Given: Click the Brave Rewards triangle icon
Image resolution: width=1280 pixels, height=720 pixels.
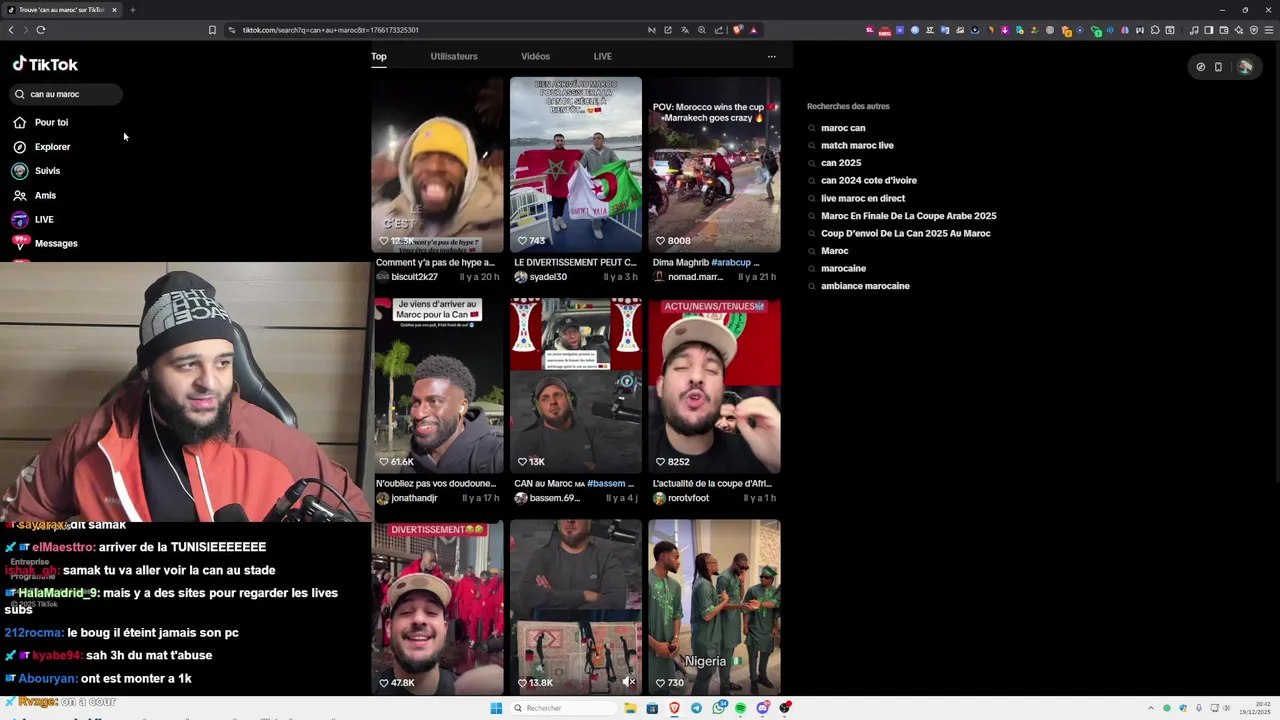Looking at the screenshot, I should click(x=754, y=30).
